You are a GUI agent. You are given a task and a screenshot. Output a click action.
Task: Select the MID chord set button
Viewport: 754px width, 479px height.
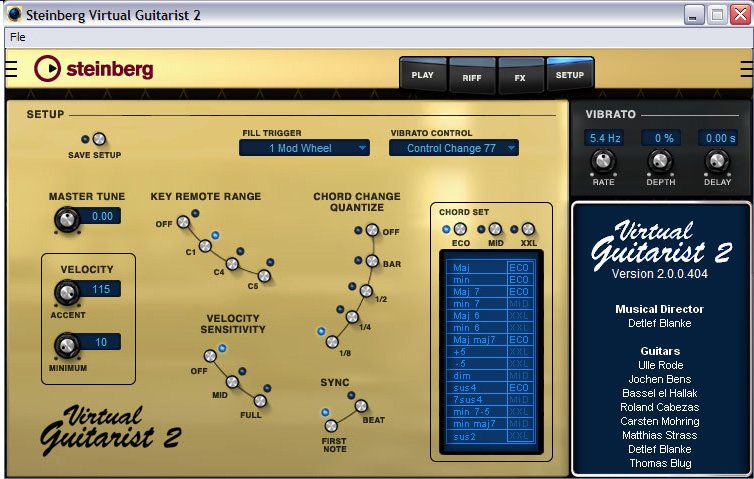[x=495, y=229]
